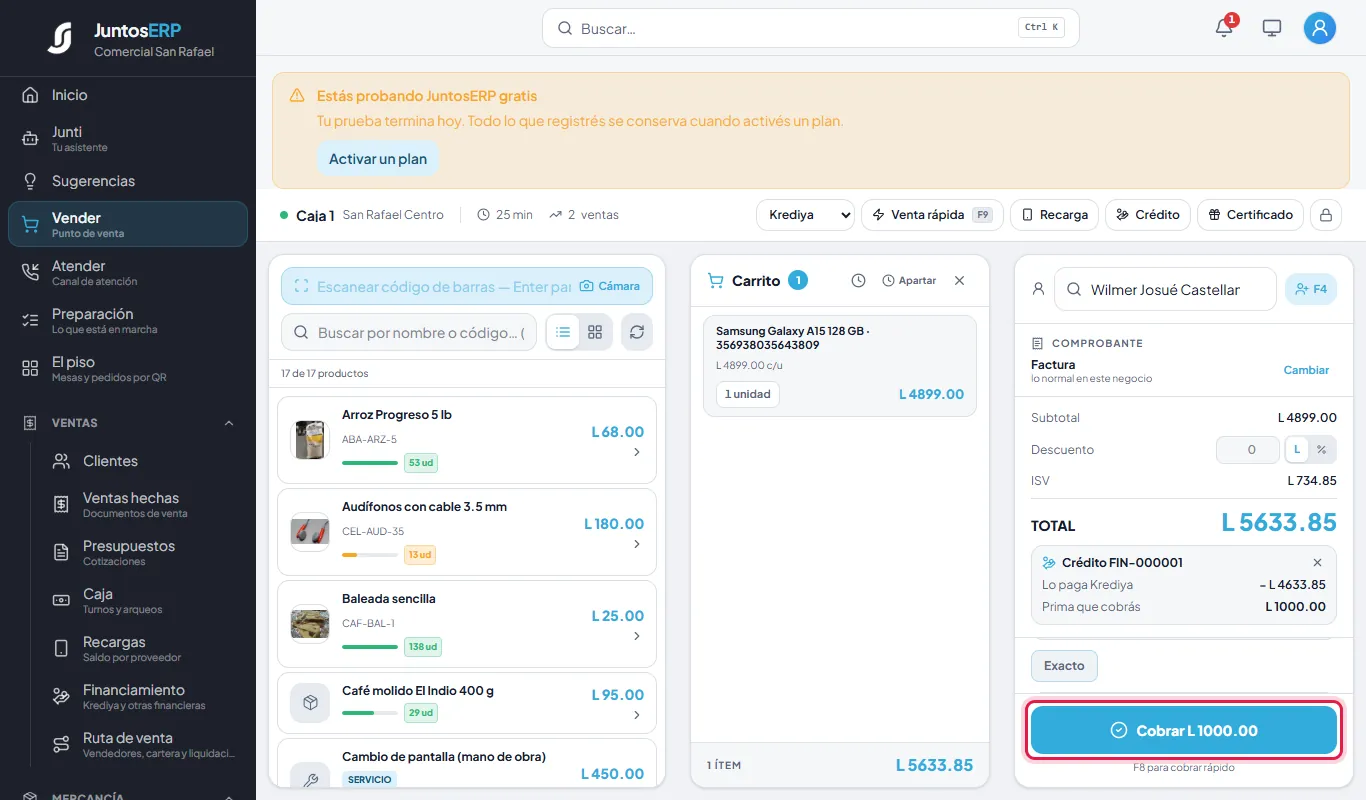1366x800 pixels.
Task: Click the JuntosERP logo
Action: 60,38
